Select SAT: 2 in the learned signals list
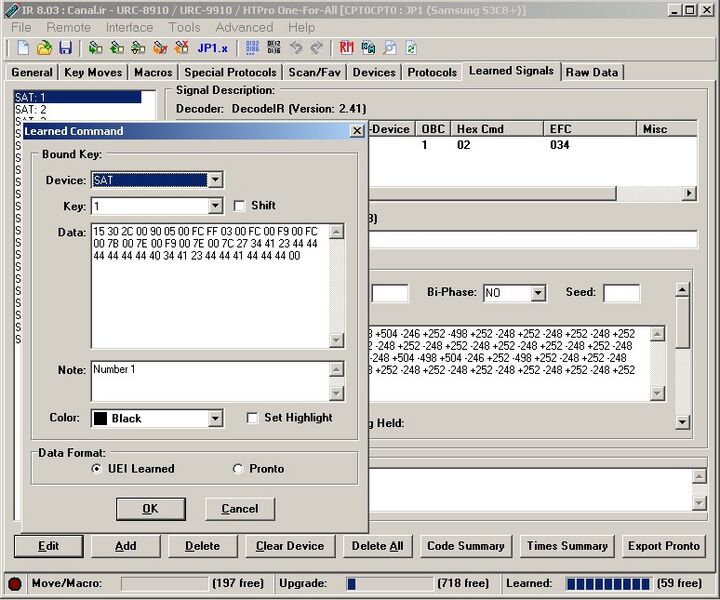Viewport: 720px width, 600px height. [77, 110]
